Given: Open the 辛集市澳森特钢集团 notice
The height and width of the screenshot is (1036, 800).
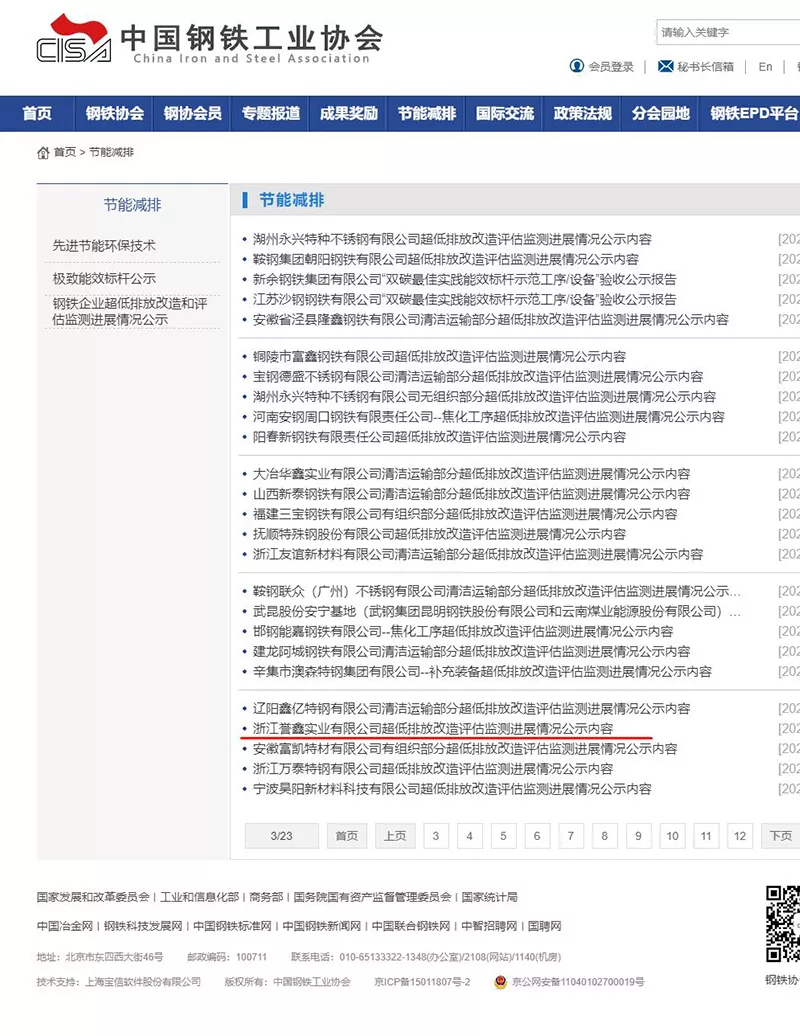Looking at the screenshot, I should coord(482,672).
